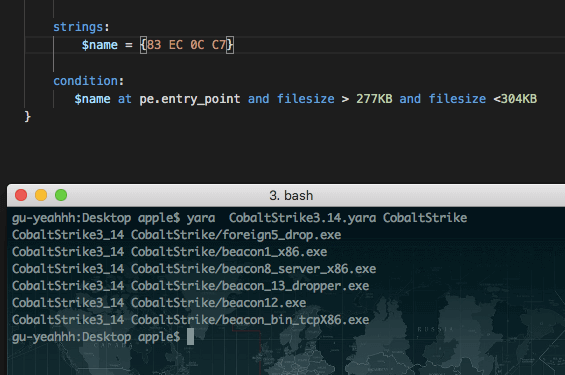Click the 304KB value in condition
The image size is (565, 375).
point(519,99)
